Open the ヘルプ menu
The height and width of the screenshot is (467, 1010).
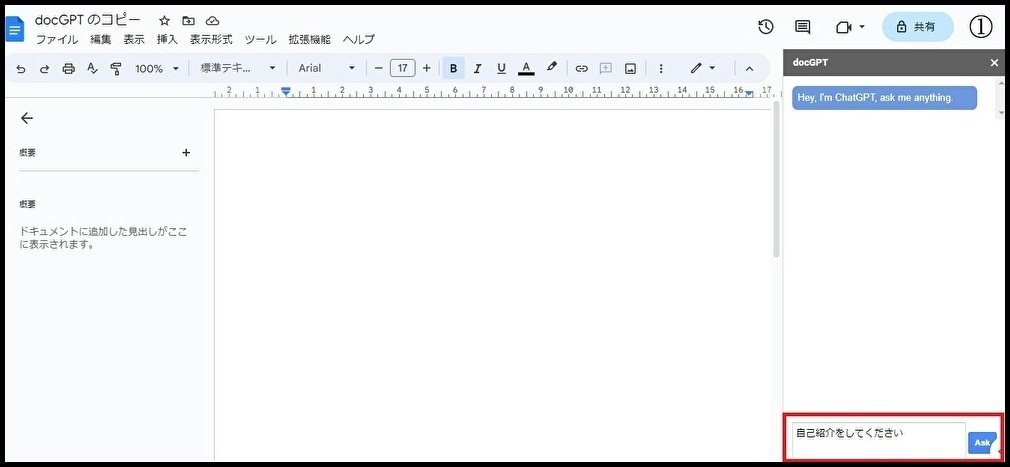pos(359,40)
